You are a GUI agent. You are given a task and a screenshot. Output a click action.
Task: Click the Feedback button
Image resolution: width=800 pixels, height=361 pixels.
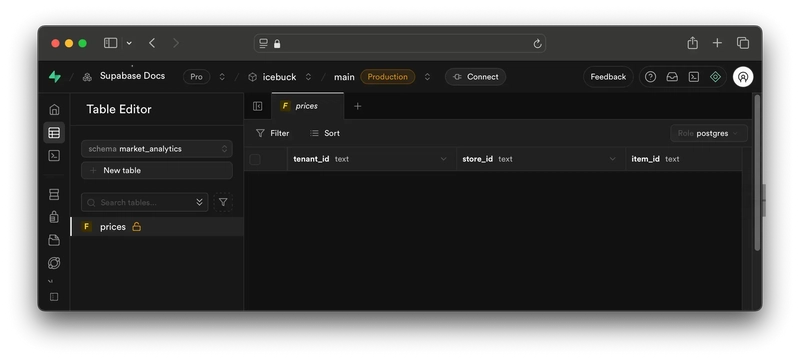pyautogui.click(x=608, y=77)
